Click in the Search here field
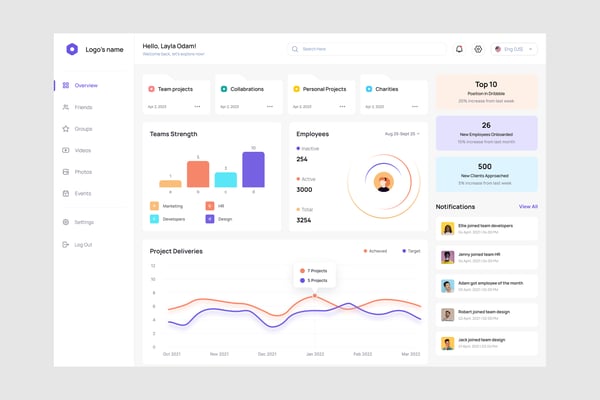Screen dimensions: 600x400 click(x=367, y=49)
